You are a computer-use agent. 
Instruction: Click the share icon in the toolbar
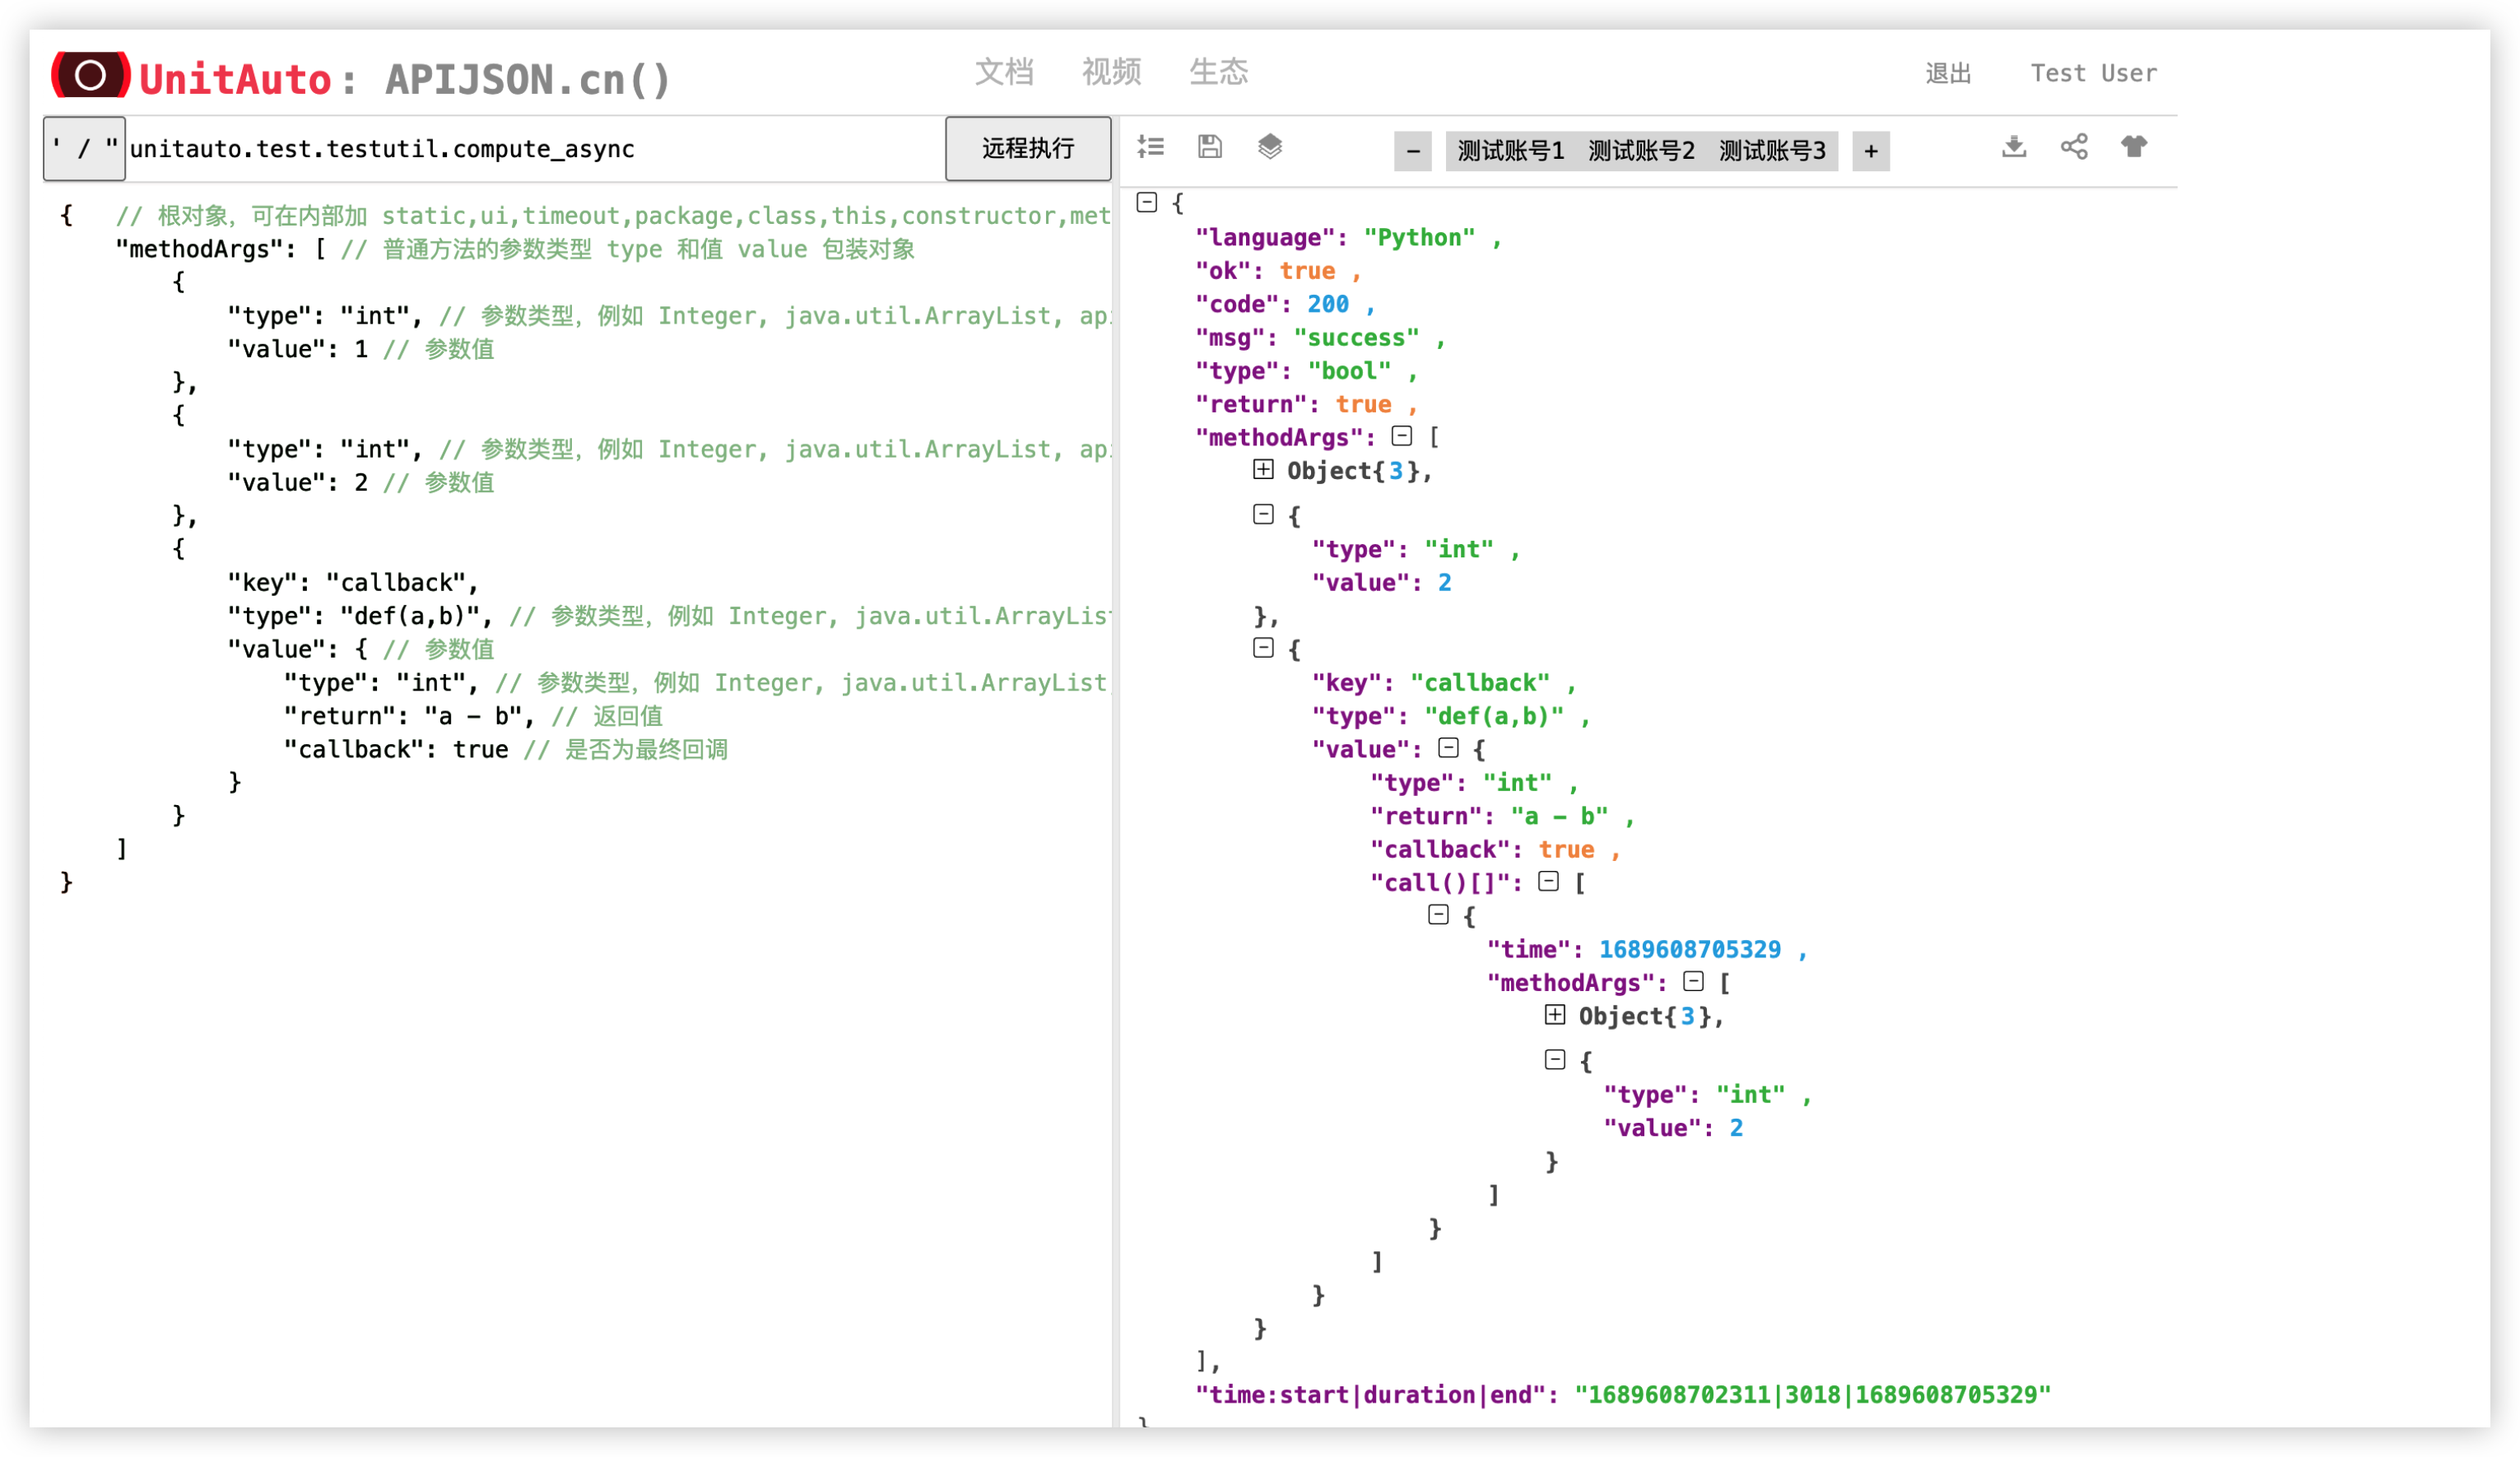tap(2074, 147)
